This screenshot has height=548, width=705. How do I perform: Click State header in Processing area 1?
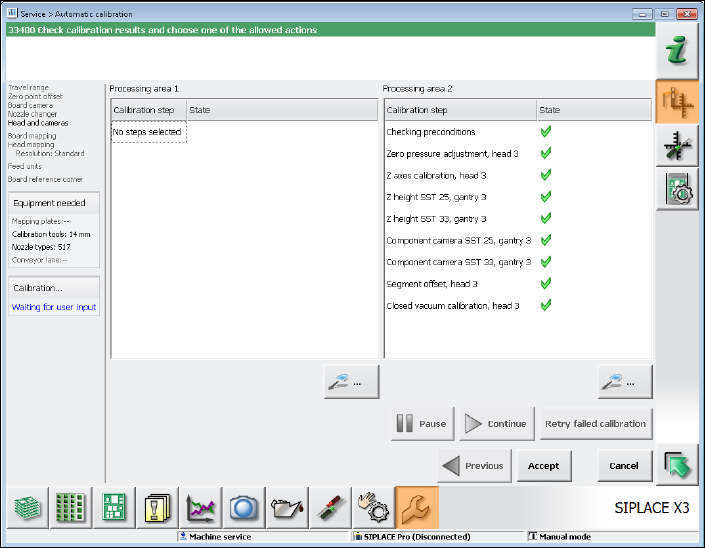click(x=282, y=110)
